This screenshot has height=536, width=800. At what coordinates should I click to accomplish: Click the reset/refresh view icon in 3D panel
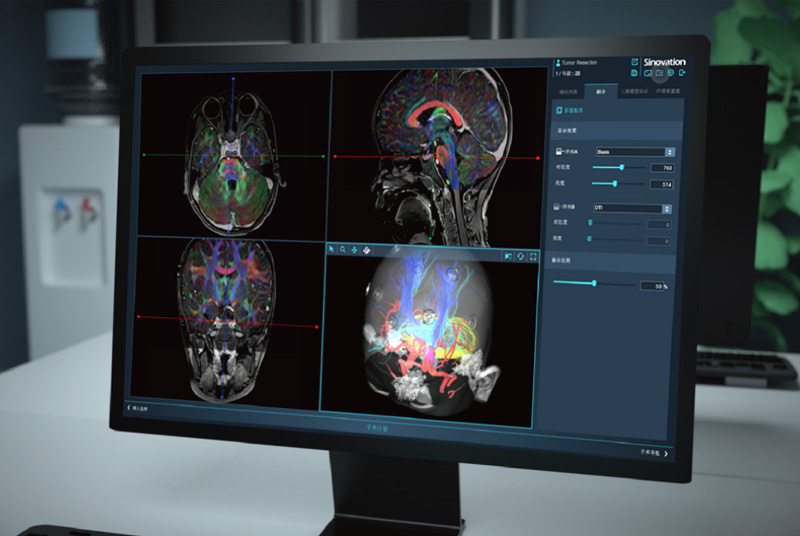(x=520, y=257)
